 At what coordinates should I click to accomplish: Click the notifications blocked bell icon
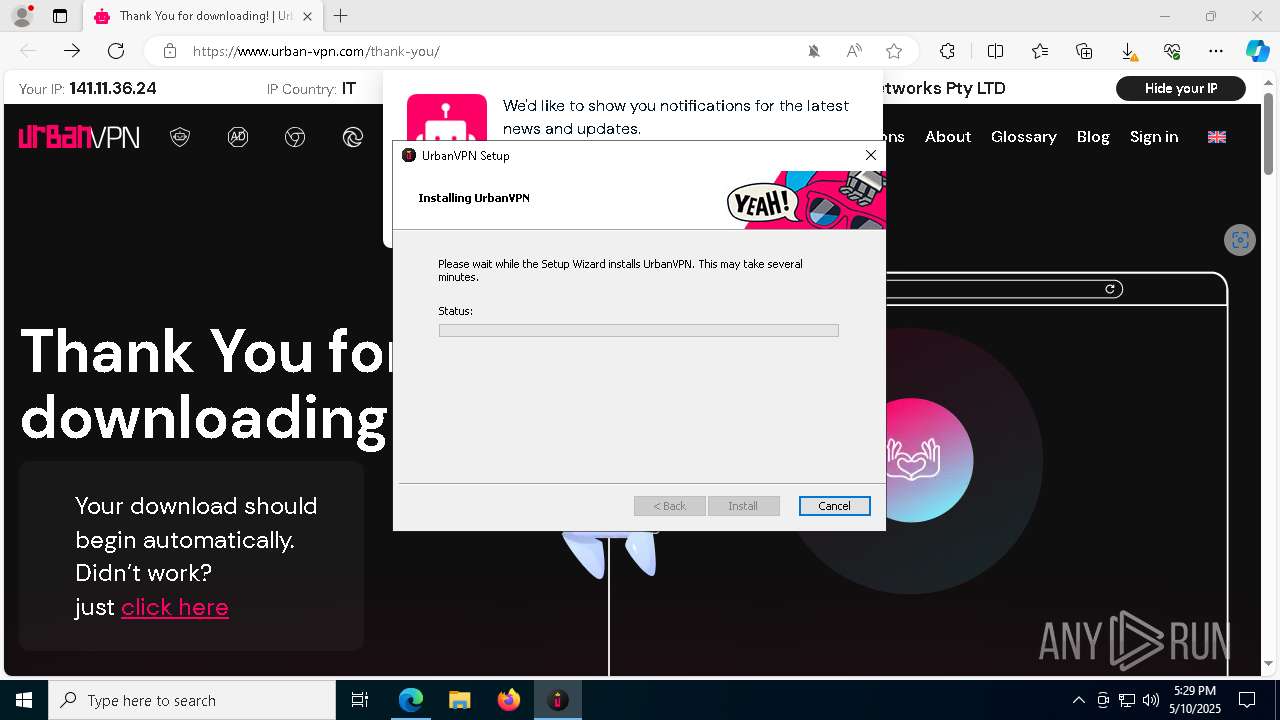(814, 51)
